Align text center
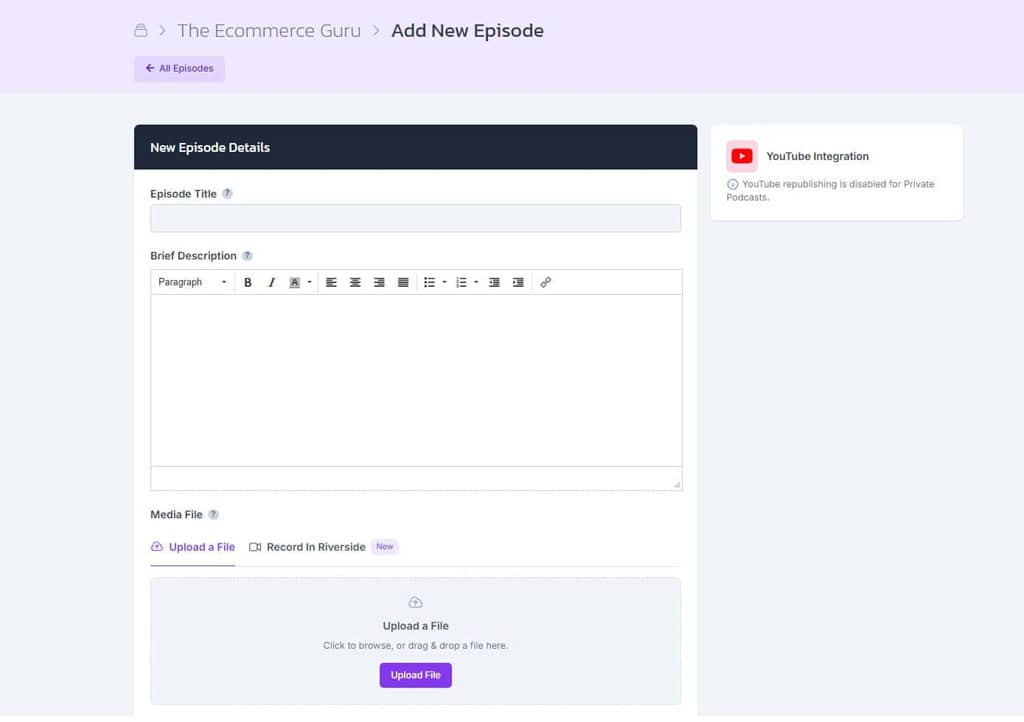This screenshot has height=722, width=1024. 355,282
